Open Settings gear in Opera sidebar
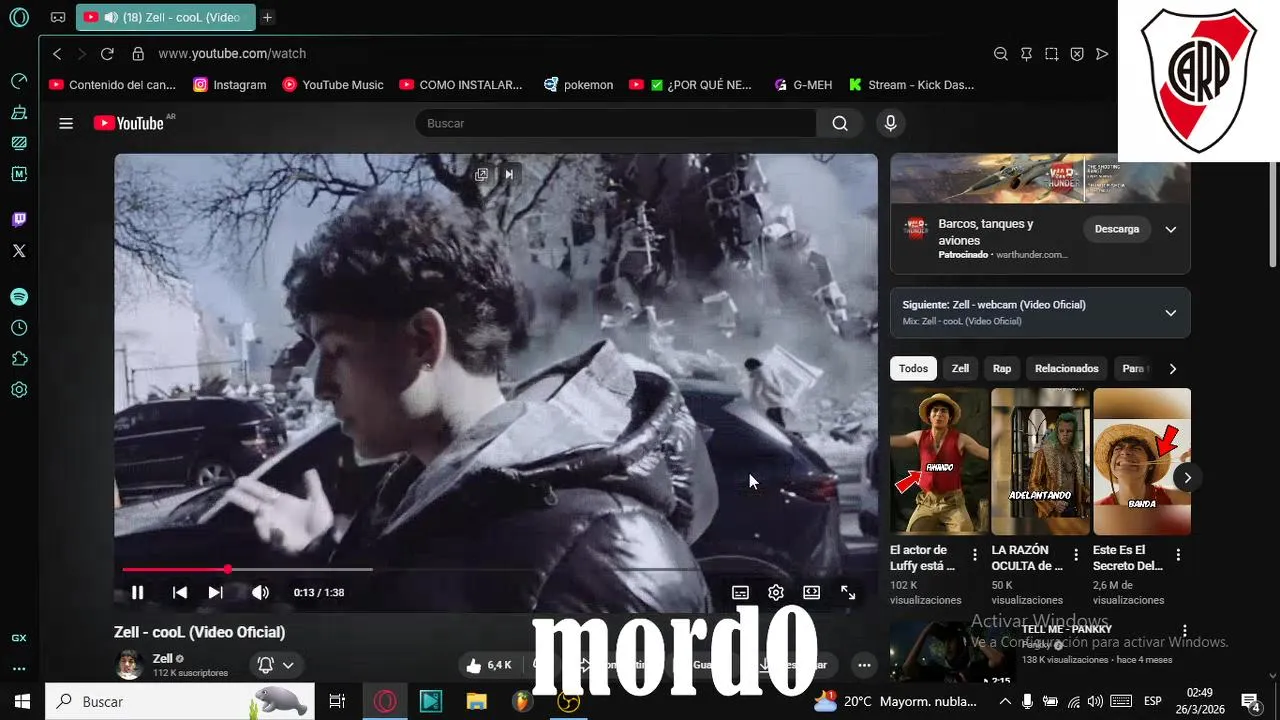This screenshot has width=1280, height=720. click(19, 390)
